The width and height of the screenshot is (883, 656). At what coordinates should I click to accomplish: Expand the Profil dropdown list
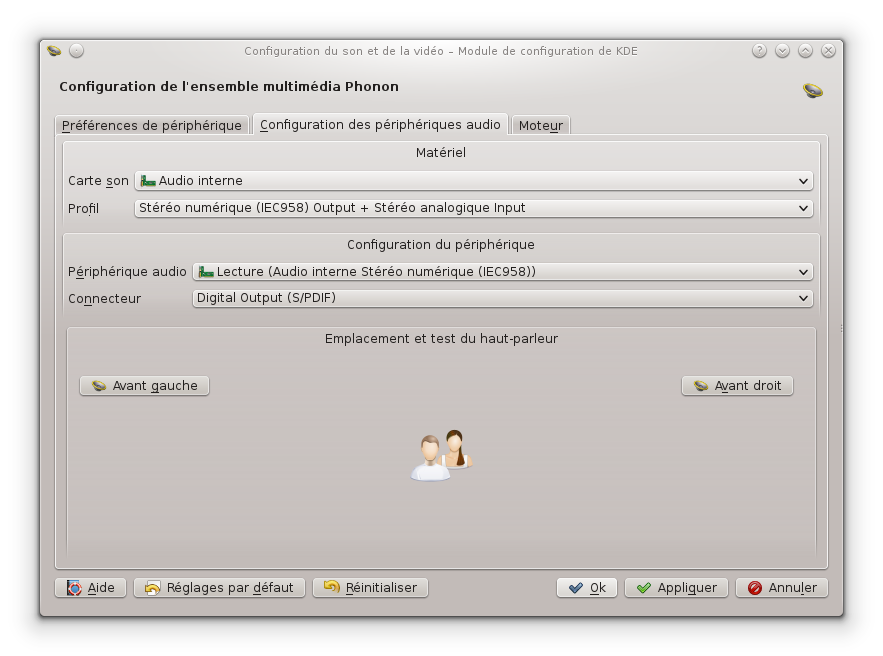coord(474,208)
